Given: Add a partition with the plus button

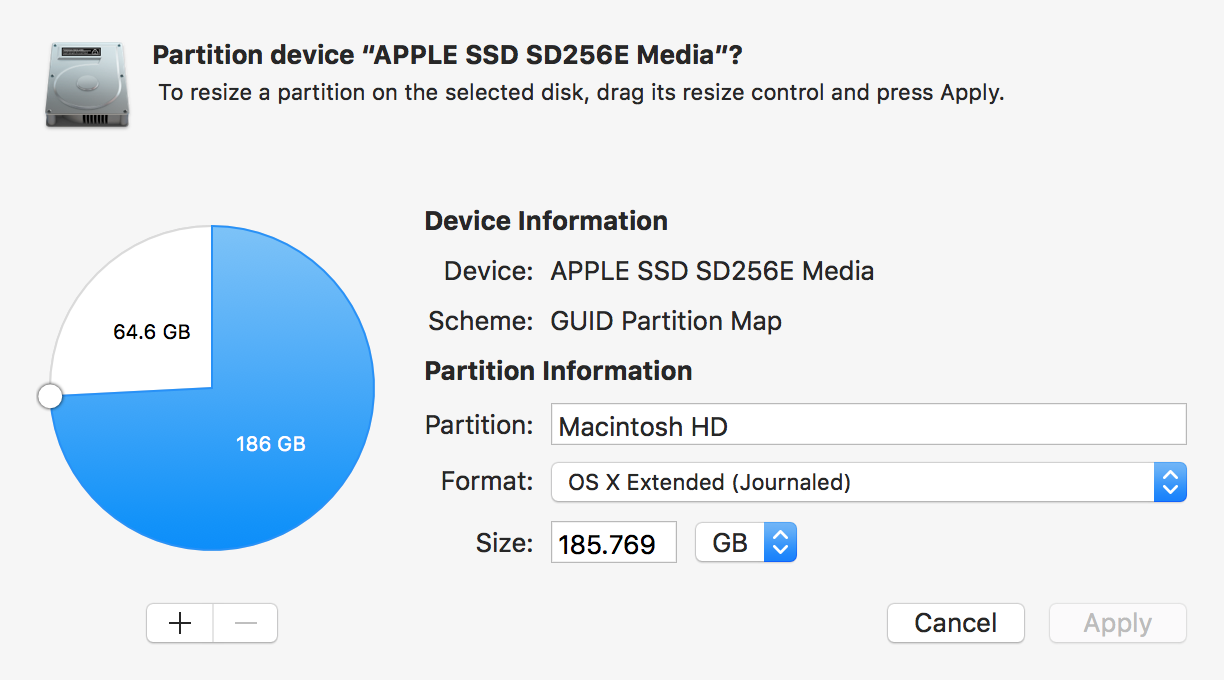Looking at the screenshot, I should point(180,623).
